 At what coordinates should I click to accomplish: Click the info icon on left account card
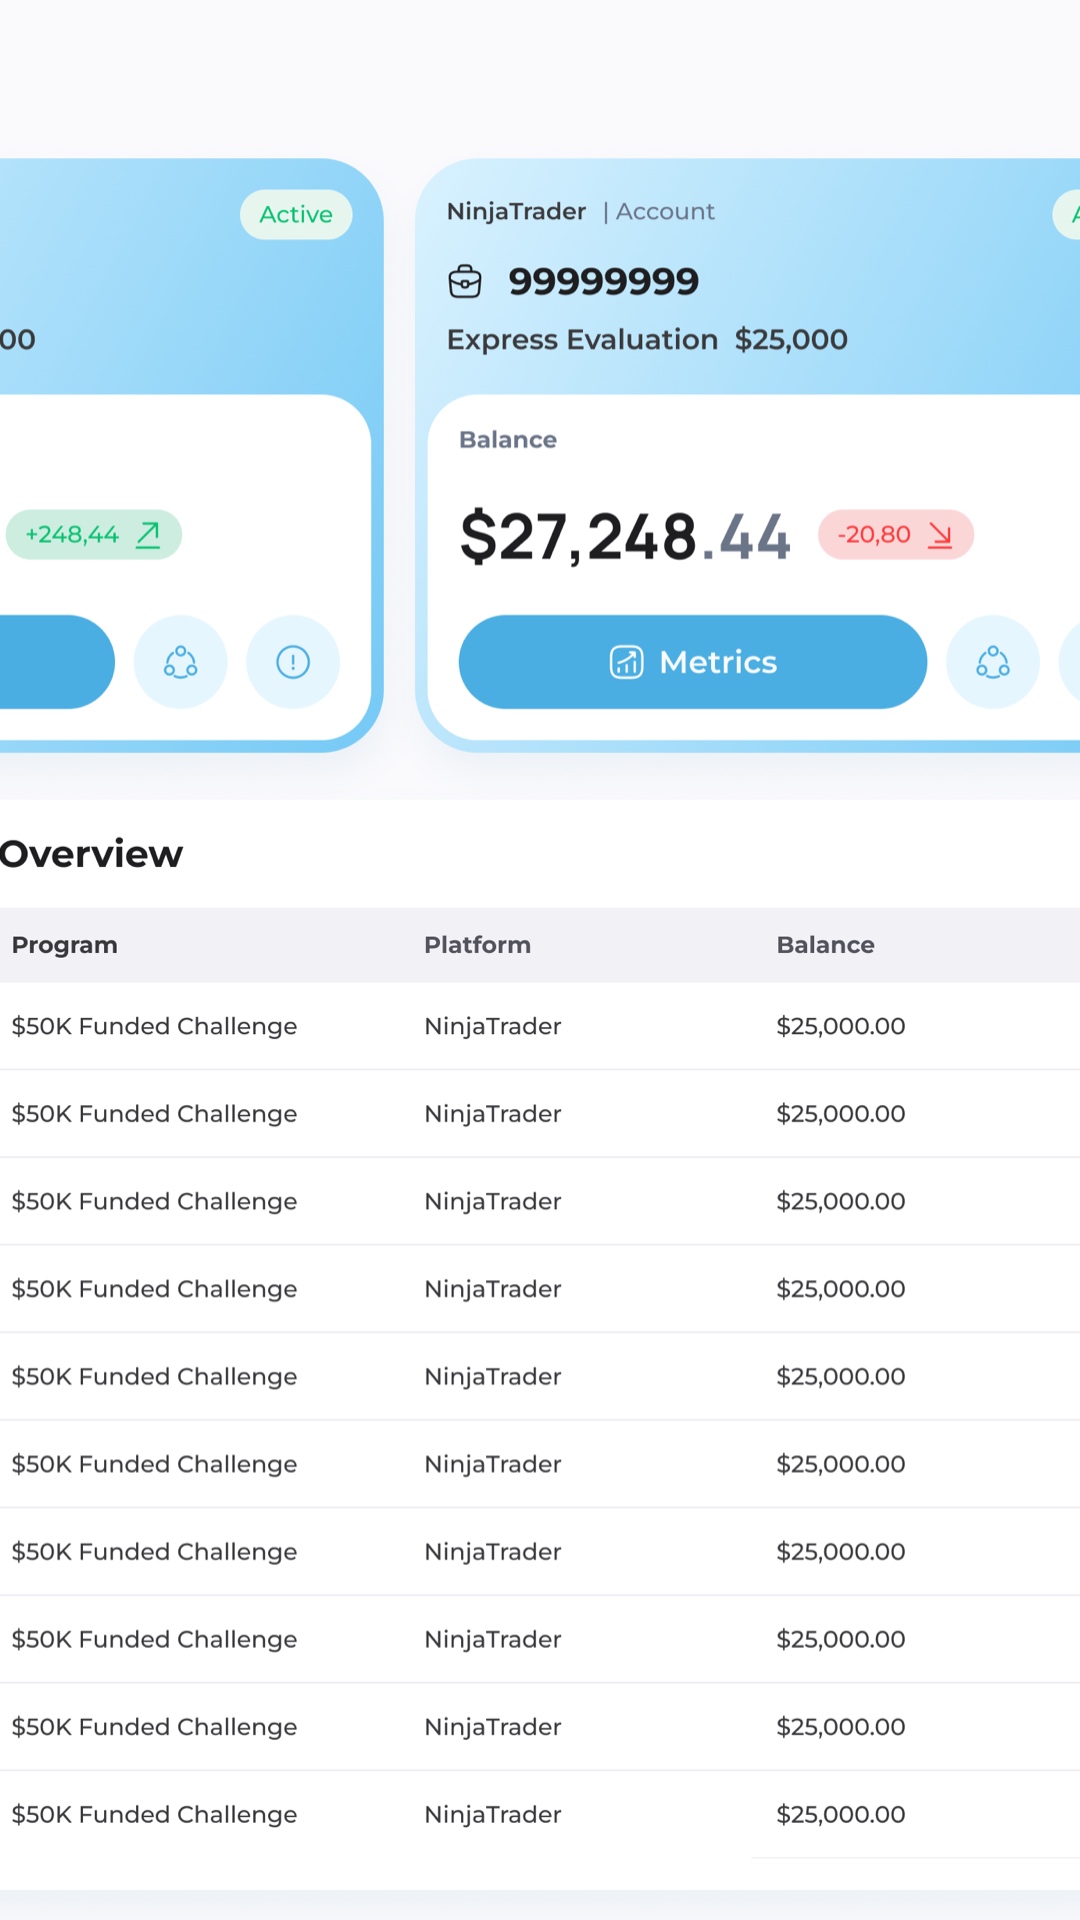click(x=293, y=662)
